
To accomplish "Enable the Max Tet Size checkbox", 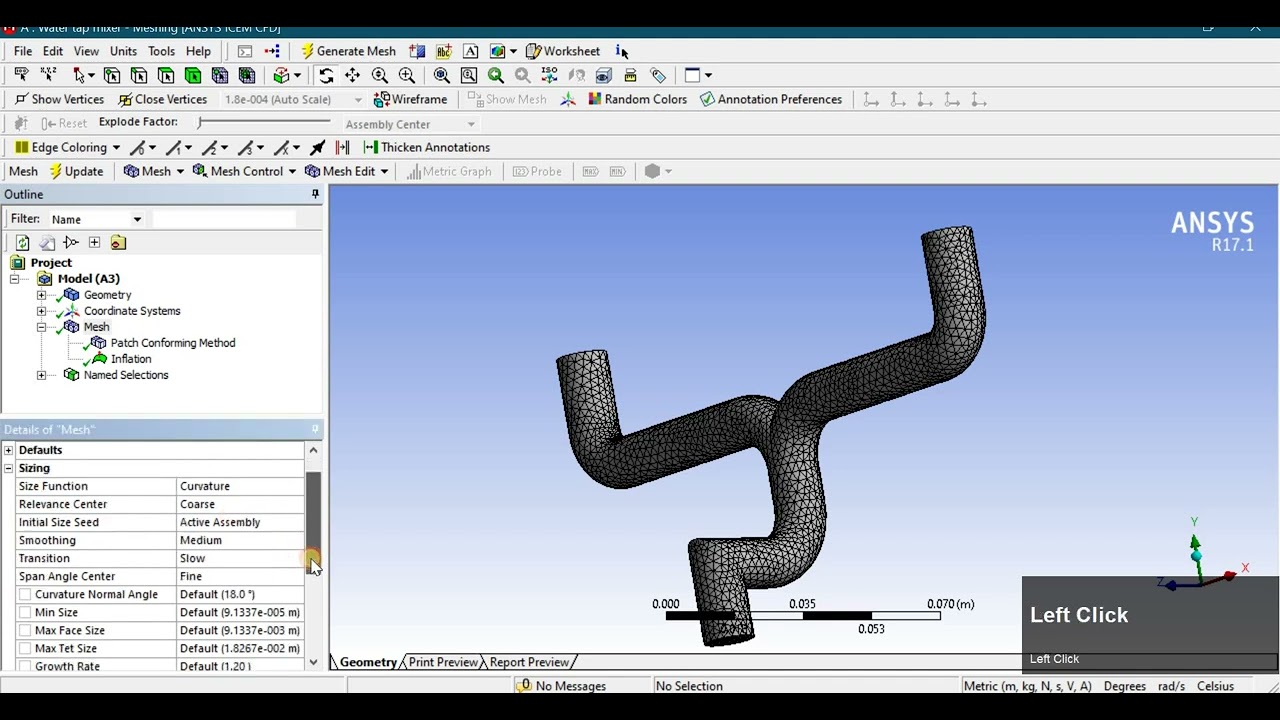I will [x=25, y=648].
